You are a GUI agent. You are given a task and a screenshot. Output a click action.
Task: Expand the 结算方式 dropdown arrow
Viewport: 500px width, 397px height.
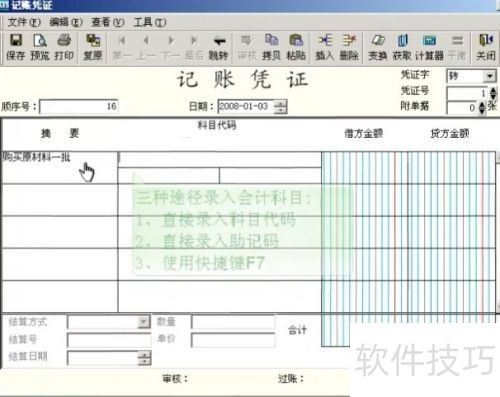[x=143, y=322]
